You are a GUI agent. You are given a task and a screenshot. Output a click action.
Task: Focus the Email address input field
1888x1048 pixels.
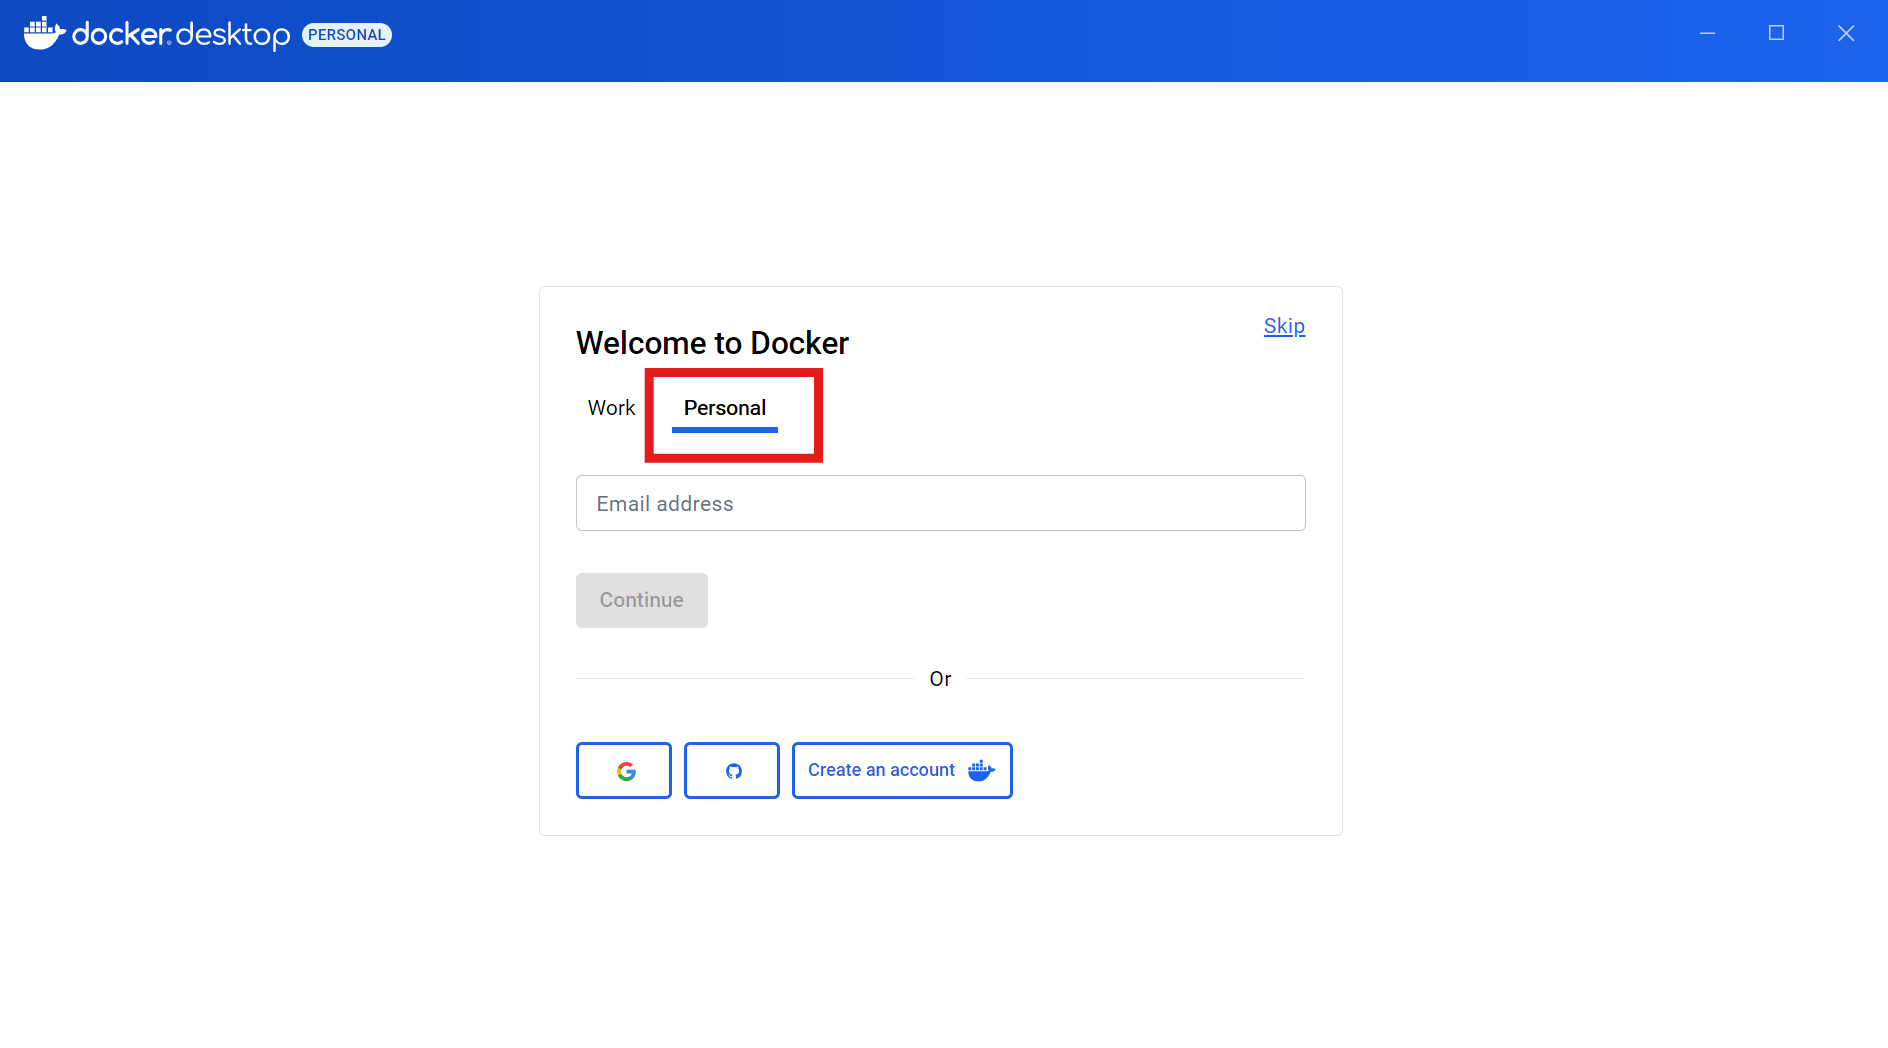(x=941, y=503)
